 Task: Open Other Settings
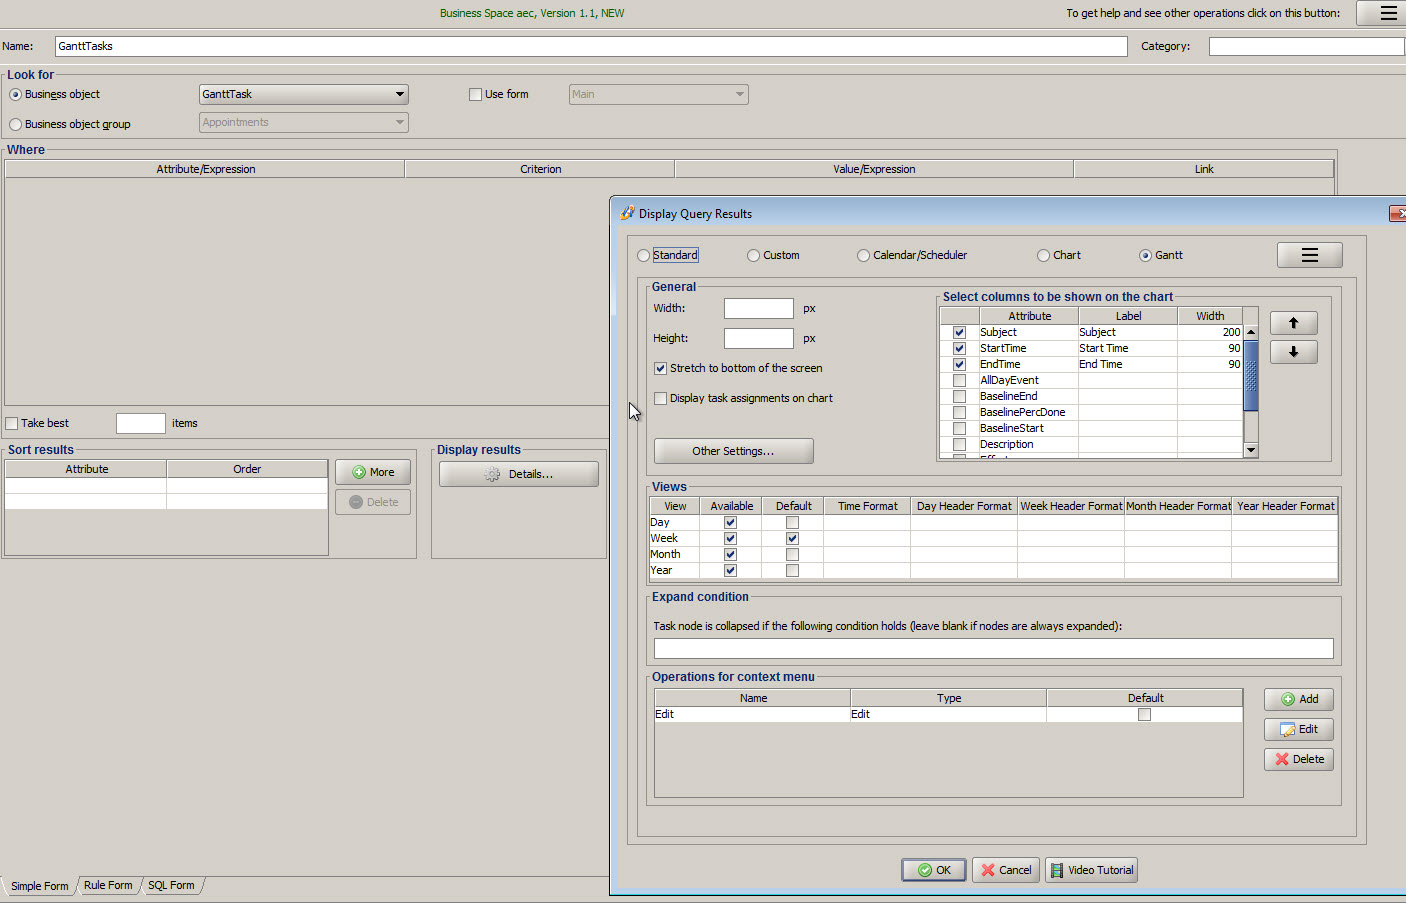pos(733,451)
